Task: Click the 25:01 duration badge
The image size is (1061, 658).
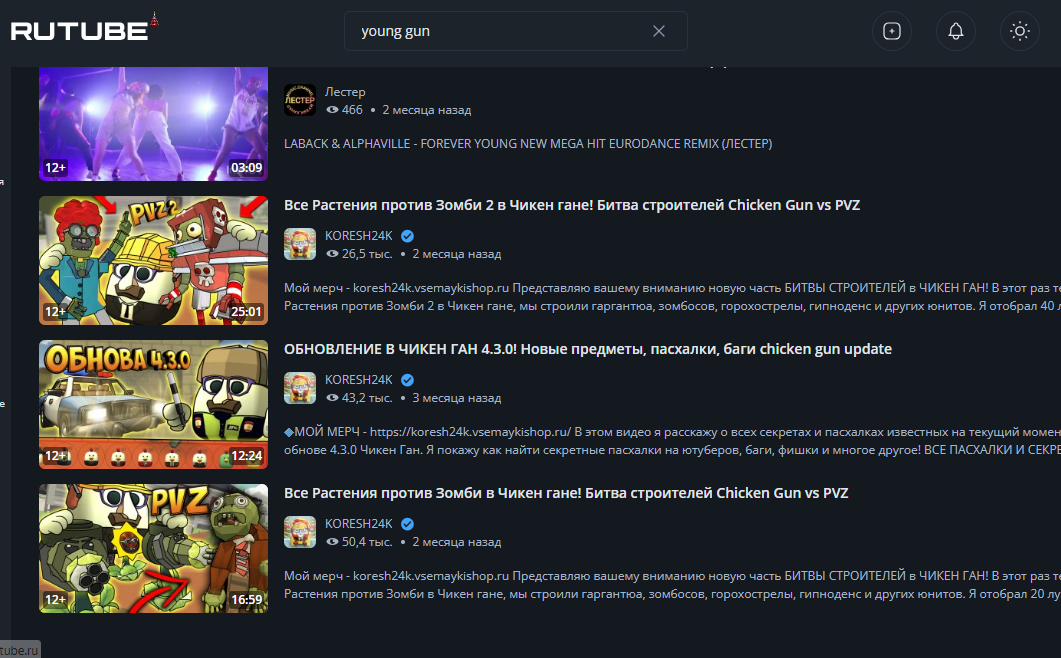Action: [246, 312]
